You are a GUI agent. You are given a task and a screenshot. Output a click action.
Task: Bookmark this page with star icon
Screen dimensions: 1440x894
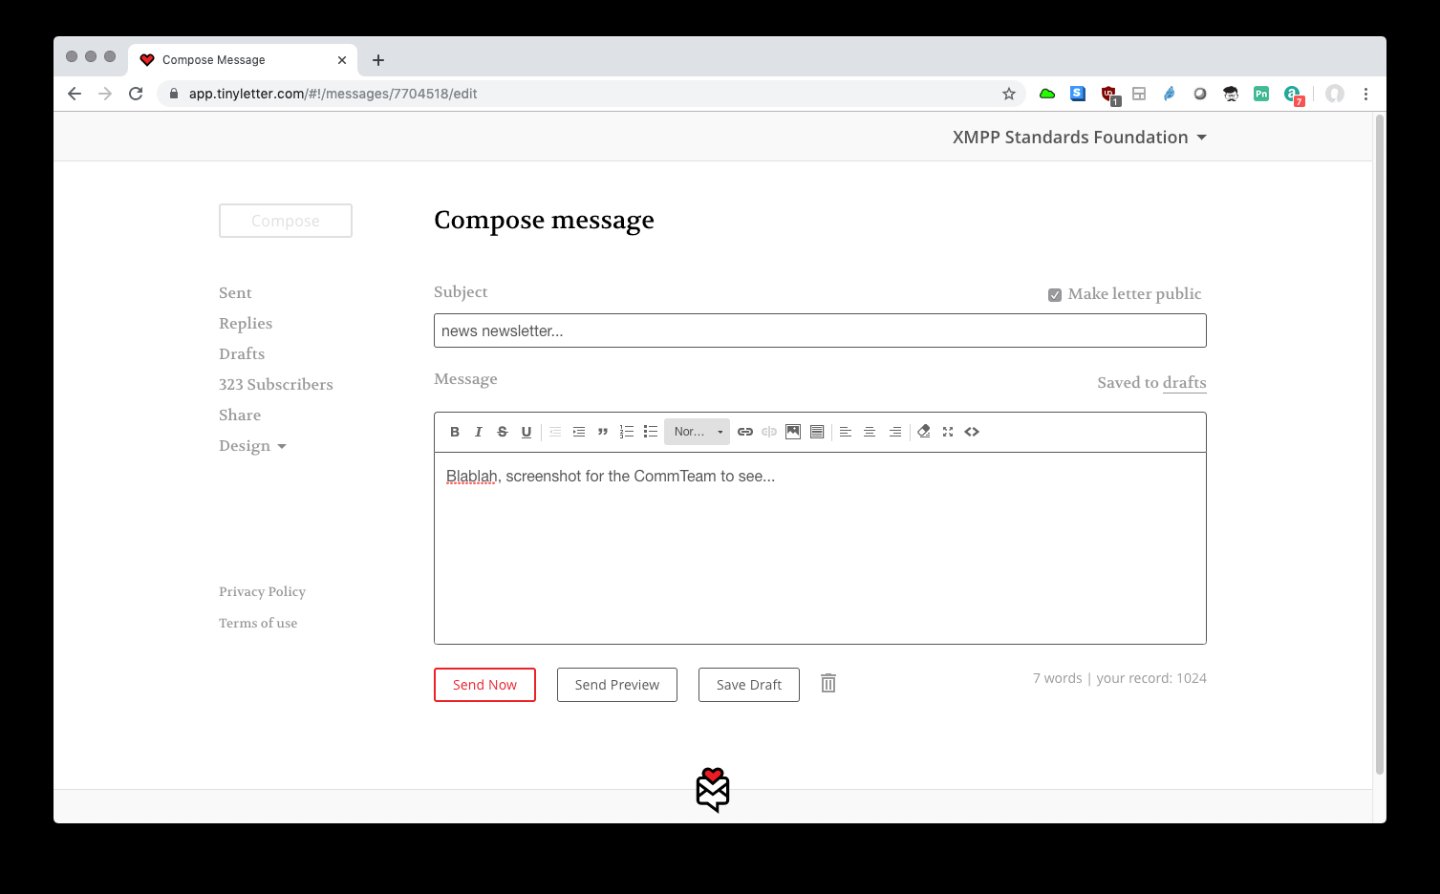(x=1009, y=94)
